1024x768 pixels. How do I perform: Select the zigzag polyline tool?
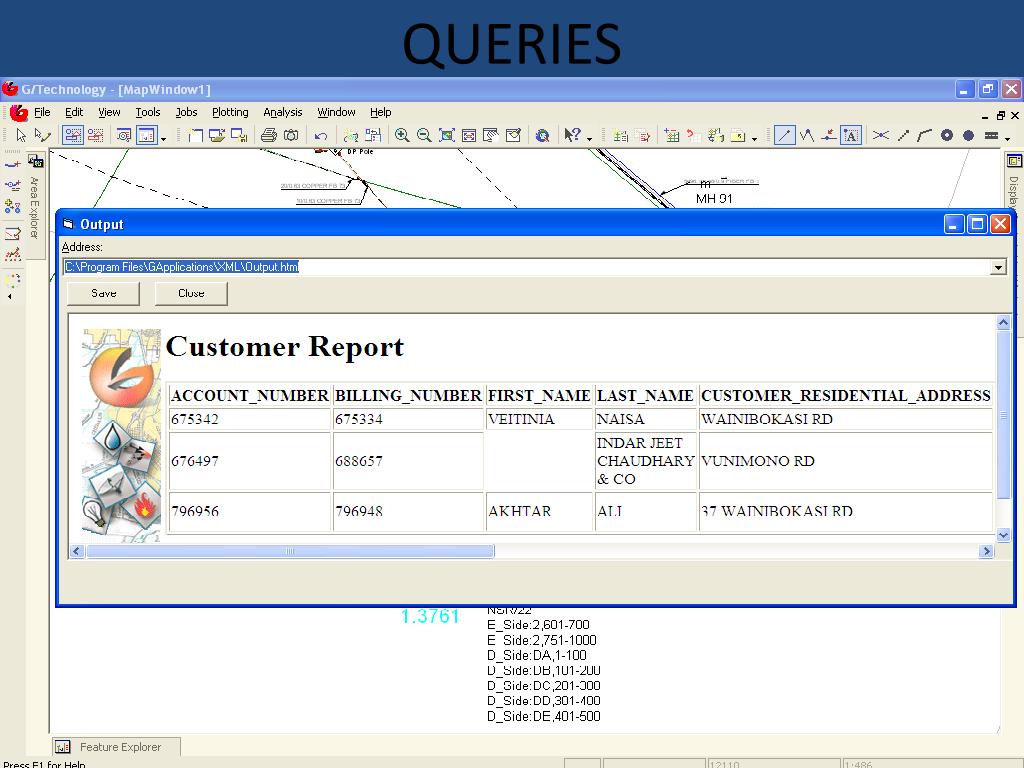pos(807,135)
